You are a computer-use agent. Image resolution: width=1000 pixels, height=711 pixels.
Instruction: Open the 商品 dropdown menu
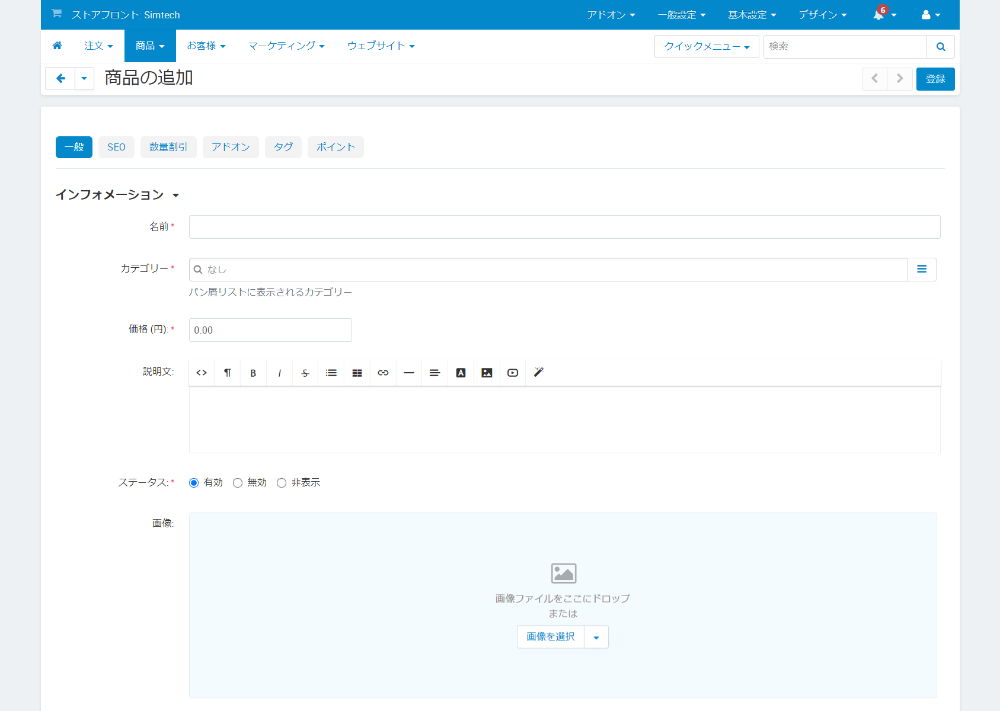[150, 46]
